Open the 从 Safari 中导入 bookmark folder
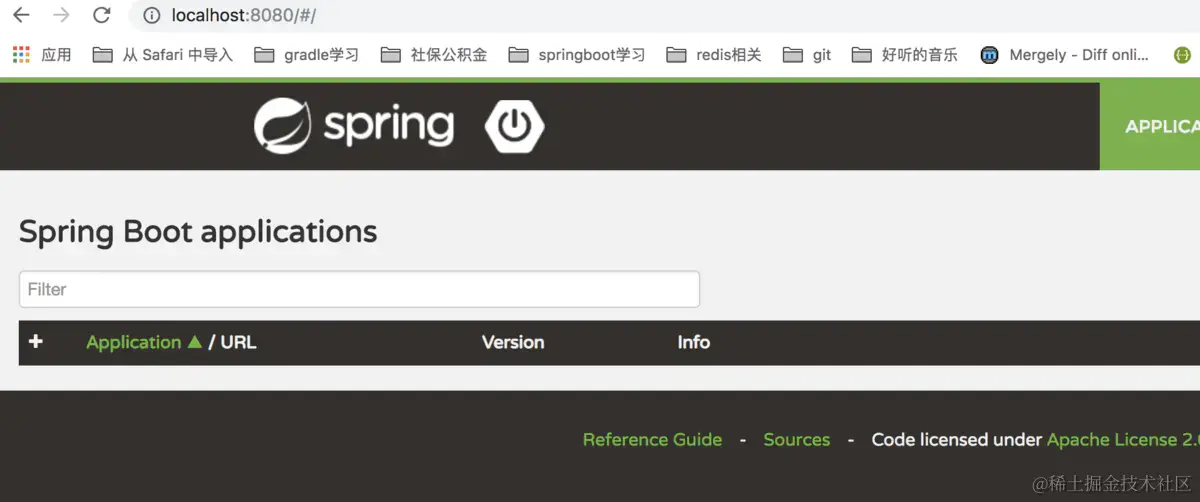The height and width of the screenshot is (502, 1200). [x=163, y=55]
